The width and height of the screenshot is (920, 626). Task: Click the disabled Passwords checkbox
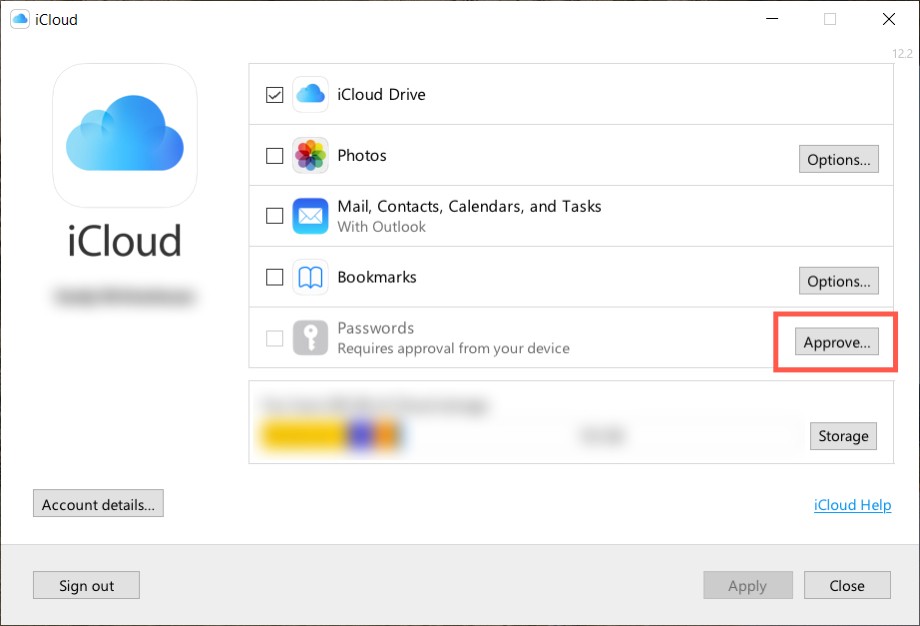point(275,338)
